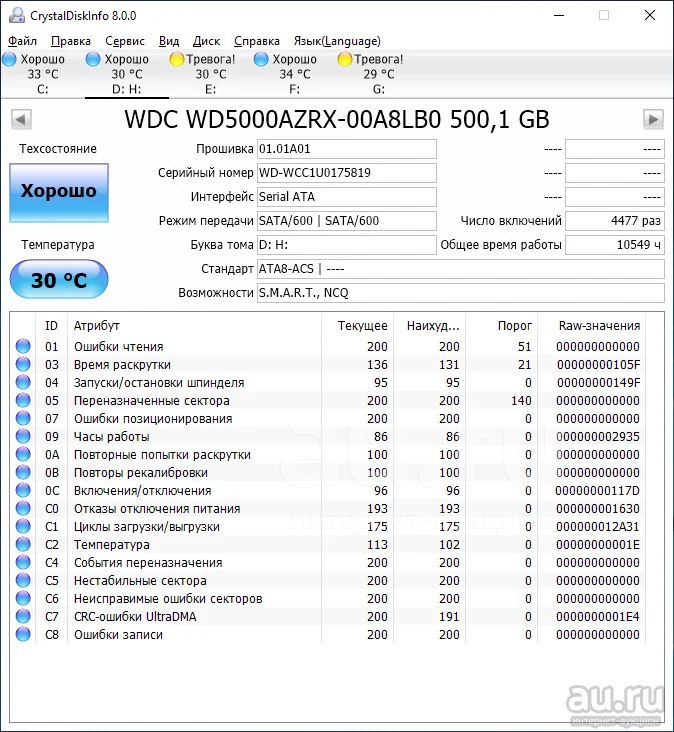Select worst value 191 in C7 row

tap(449, 617)
